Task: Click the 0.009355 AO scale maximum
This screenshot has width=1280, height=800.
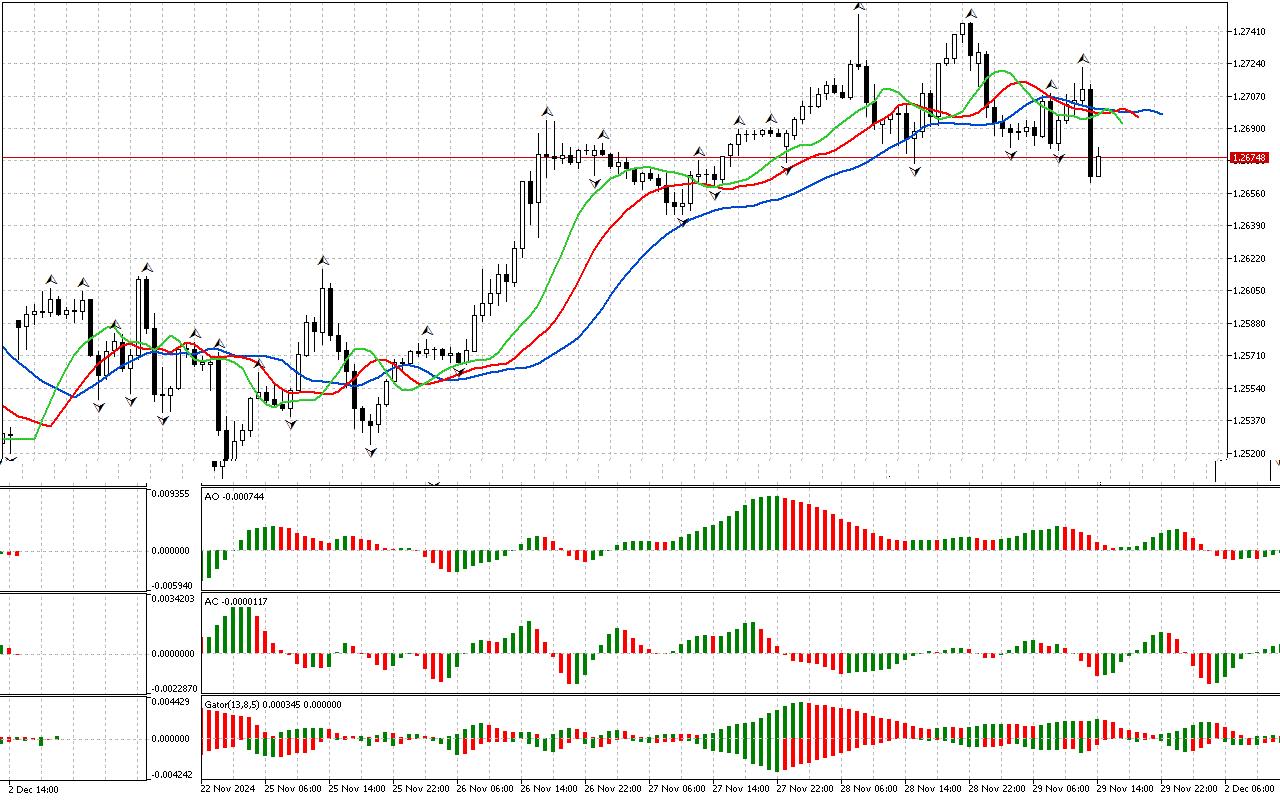Action: [170, 493]
